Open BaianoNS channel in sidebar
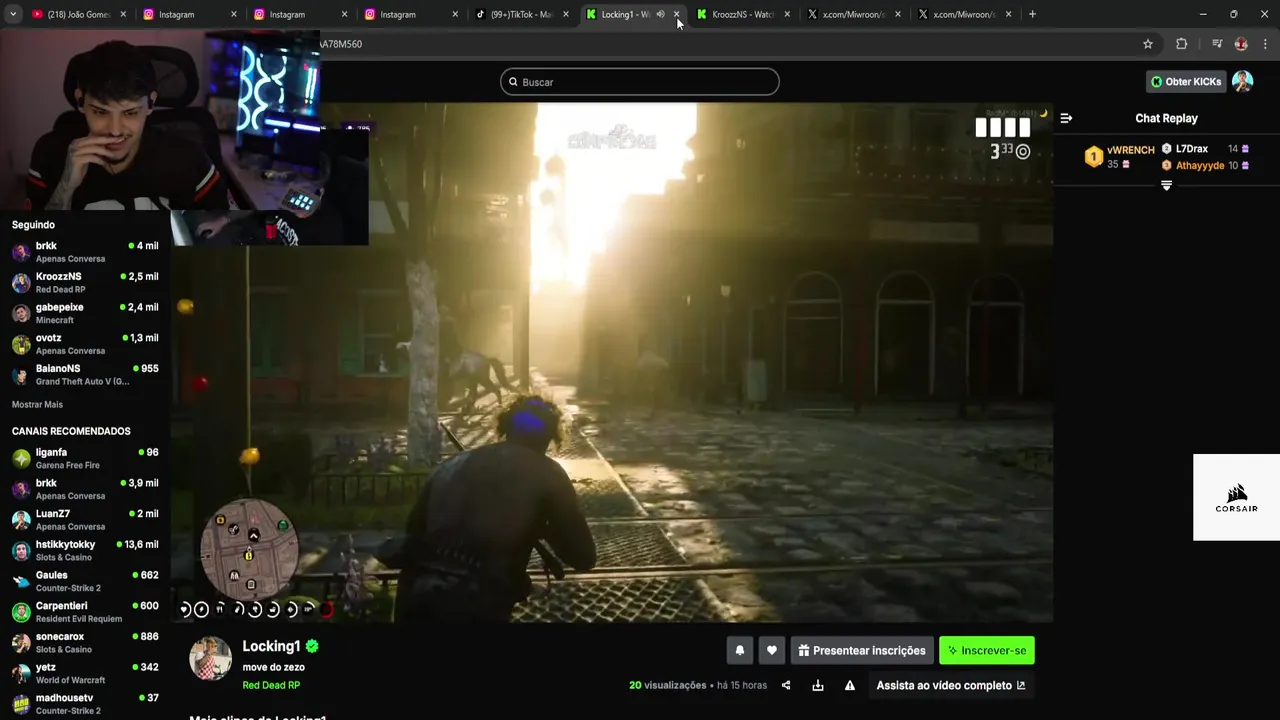This screenshot has height=720, width=1280. click(x=85, y=375)
